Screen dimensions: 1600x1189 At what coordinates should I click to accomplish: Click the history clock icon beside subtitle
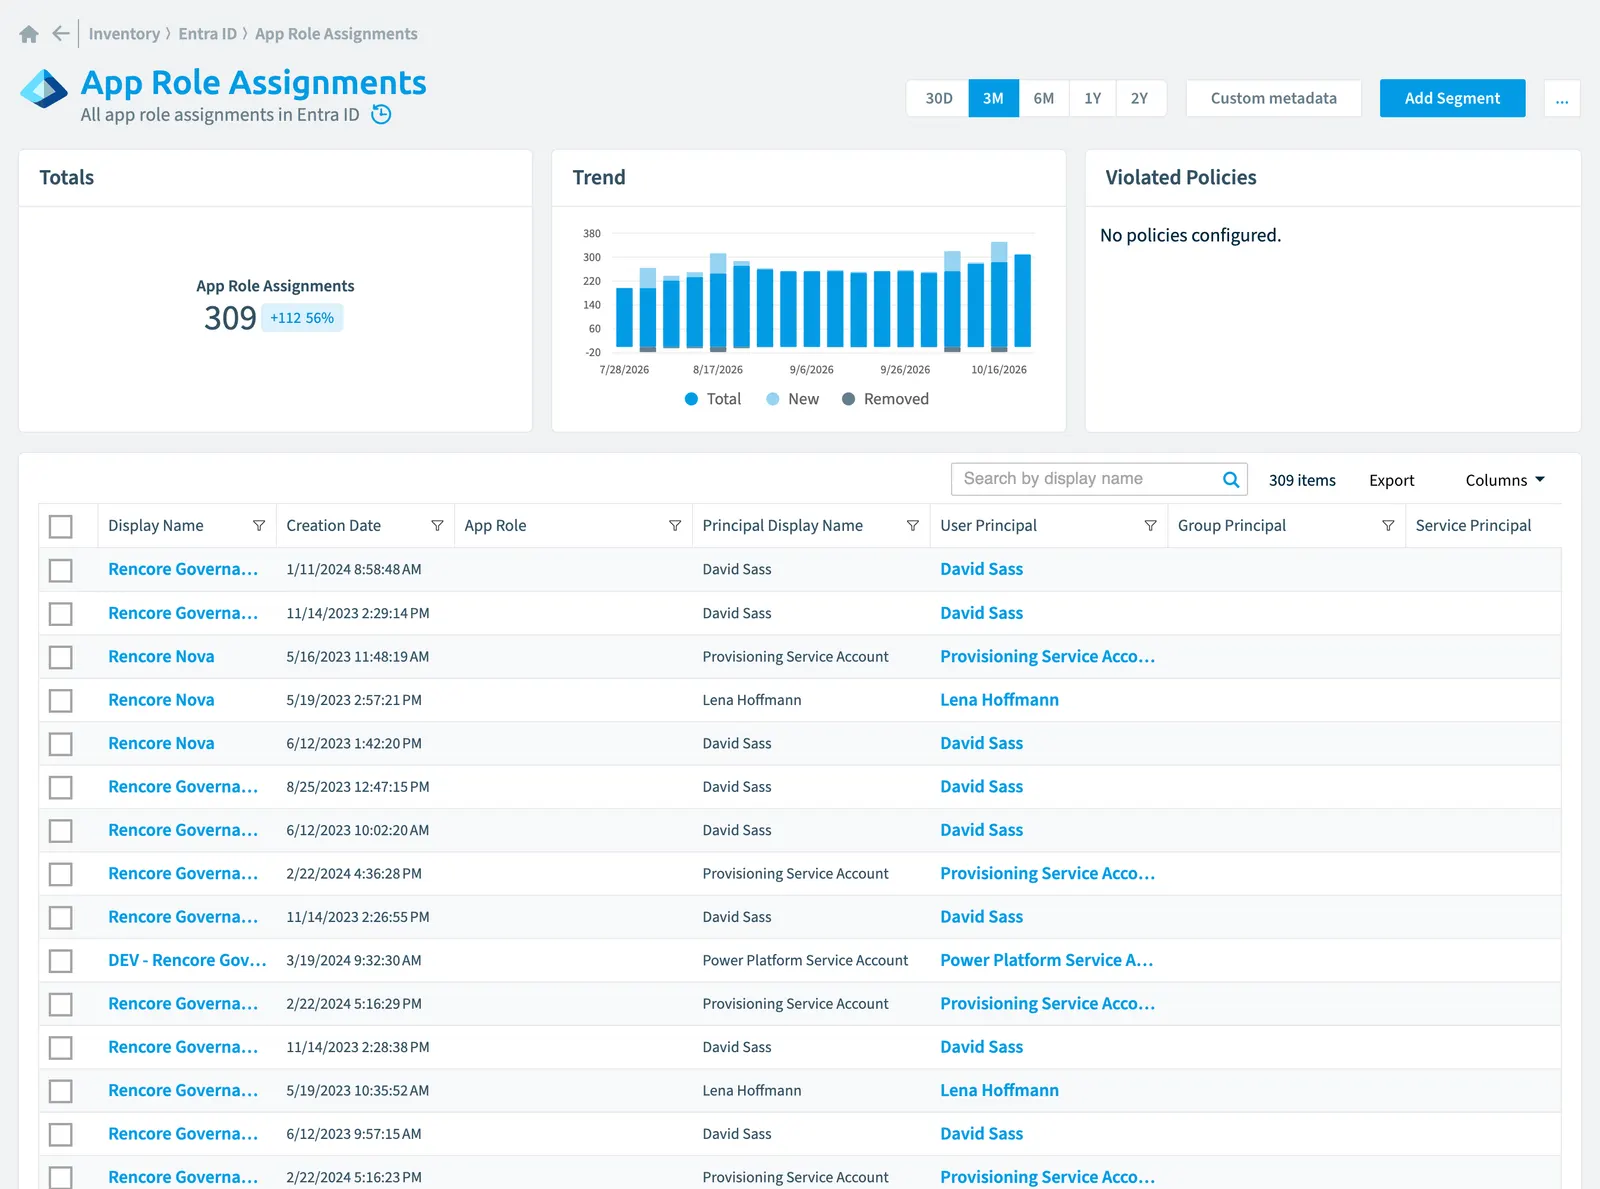pos(381,115)
